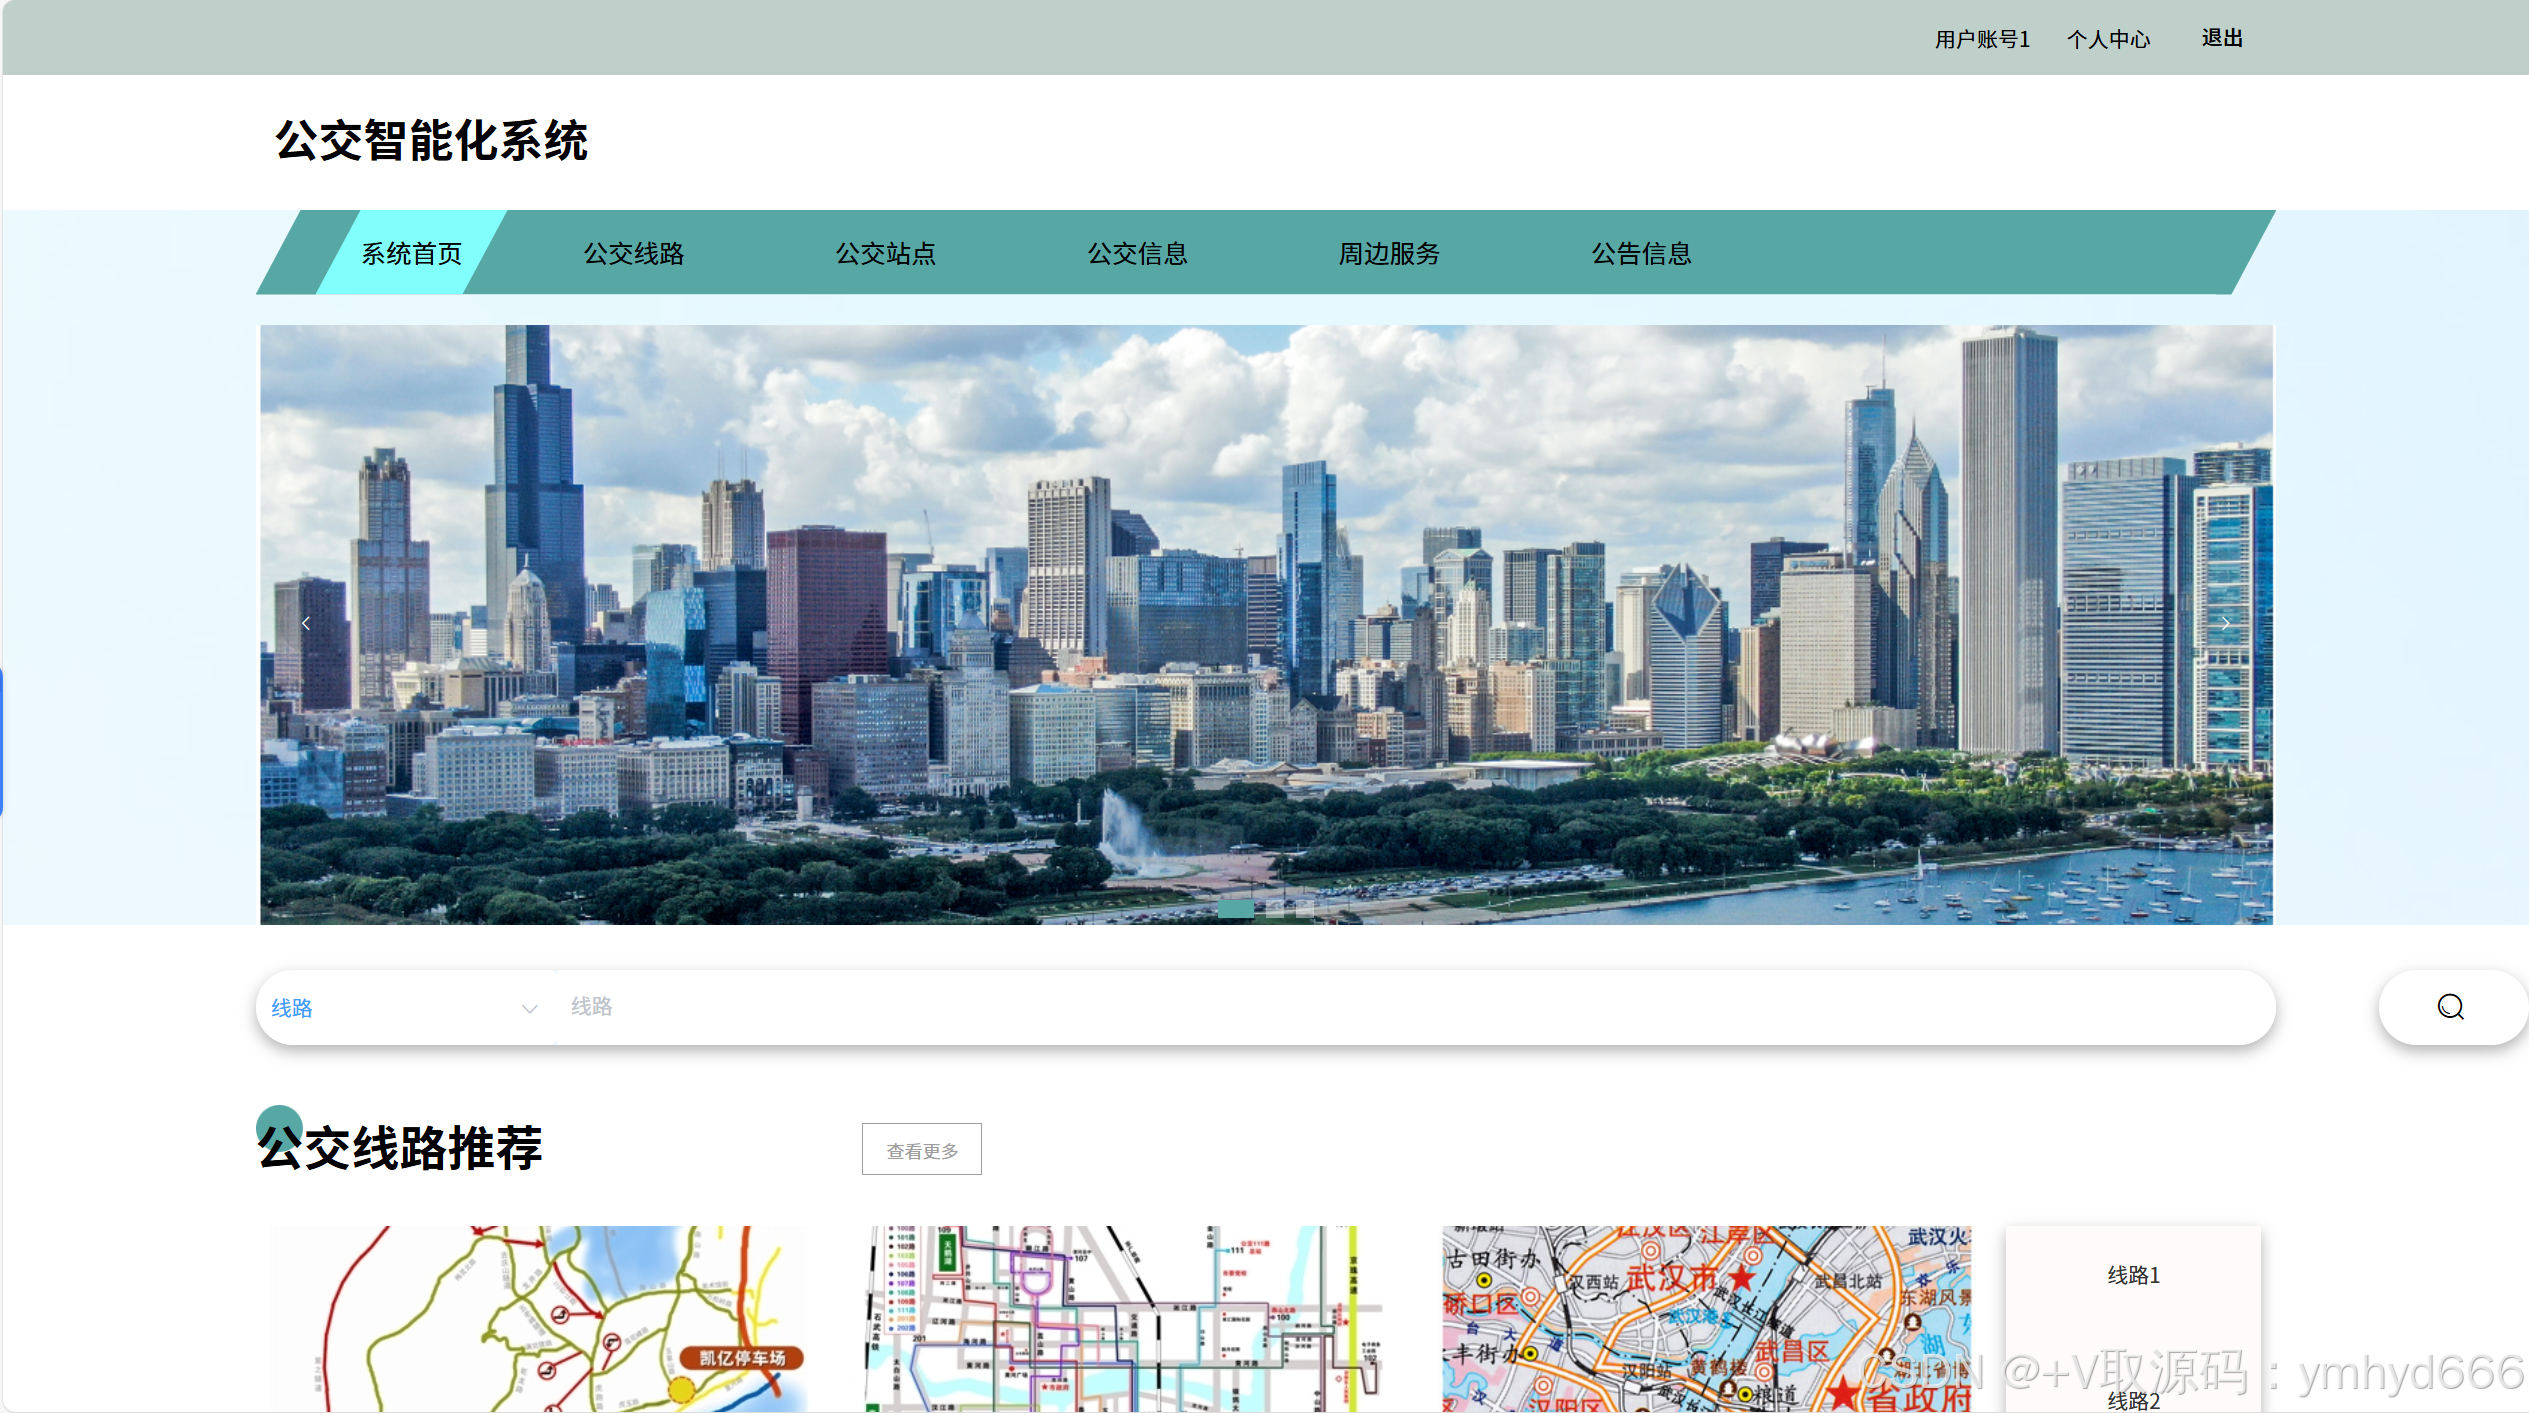2529x1413 pixels.
Task: Go to previous carousel slide arrow
Action: 306,623
